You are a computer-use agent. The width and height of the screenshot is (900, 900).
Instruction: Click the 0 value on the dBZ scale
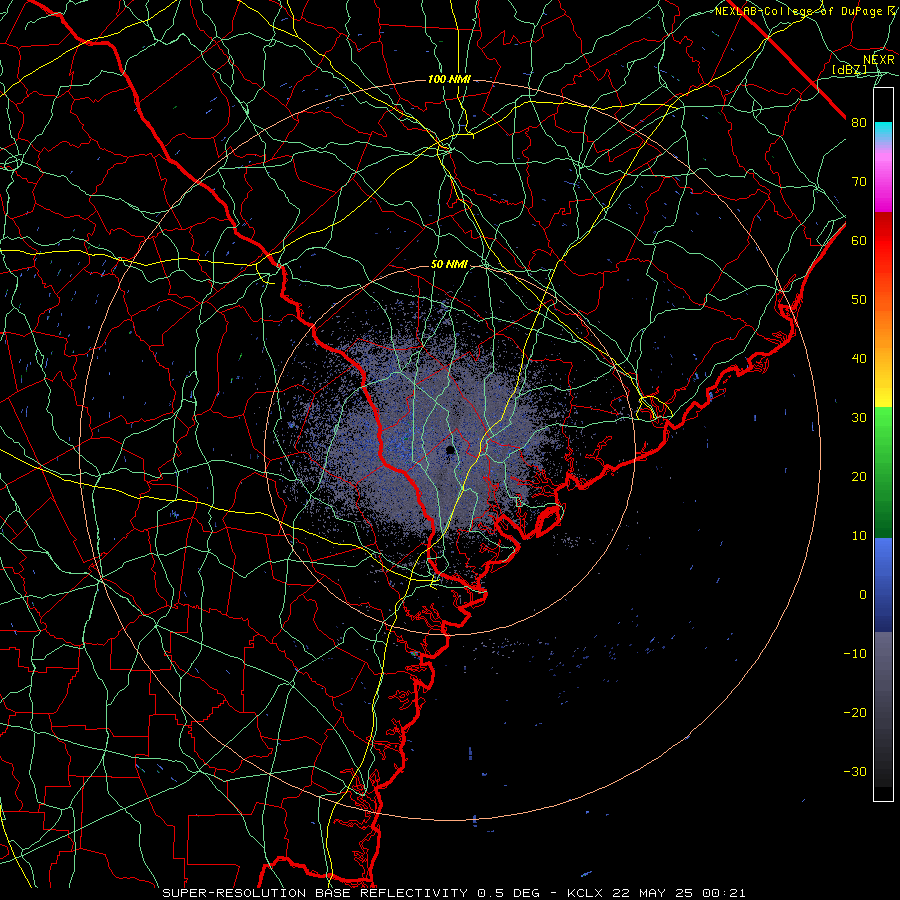click(x=863, y=595)
